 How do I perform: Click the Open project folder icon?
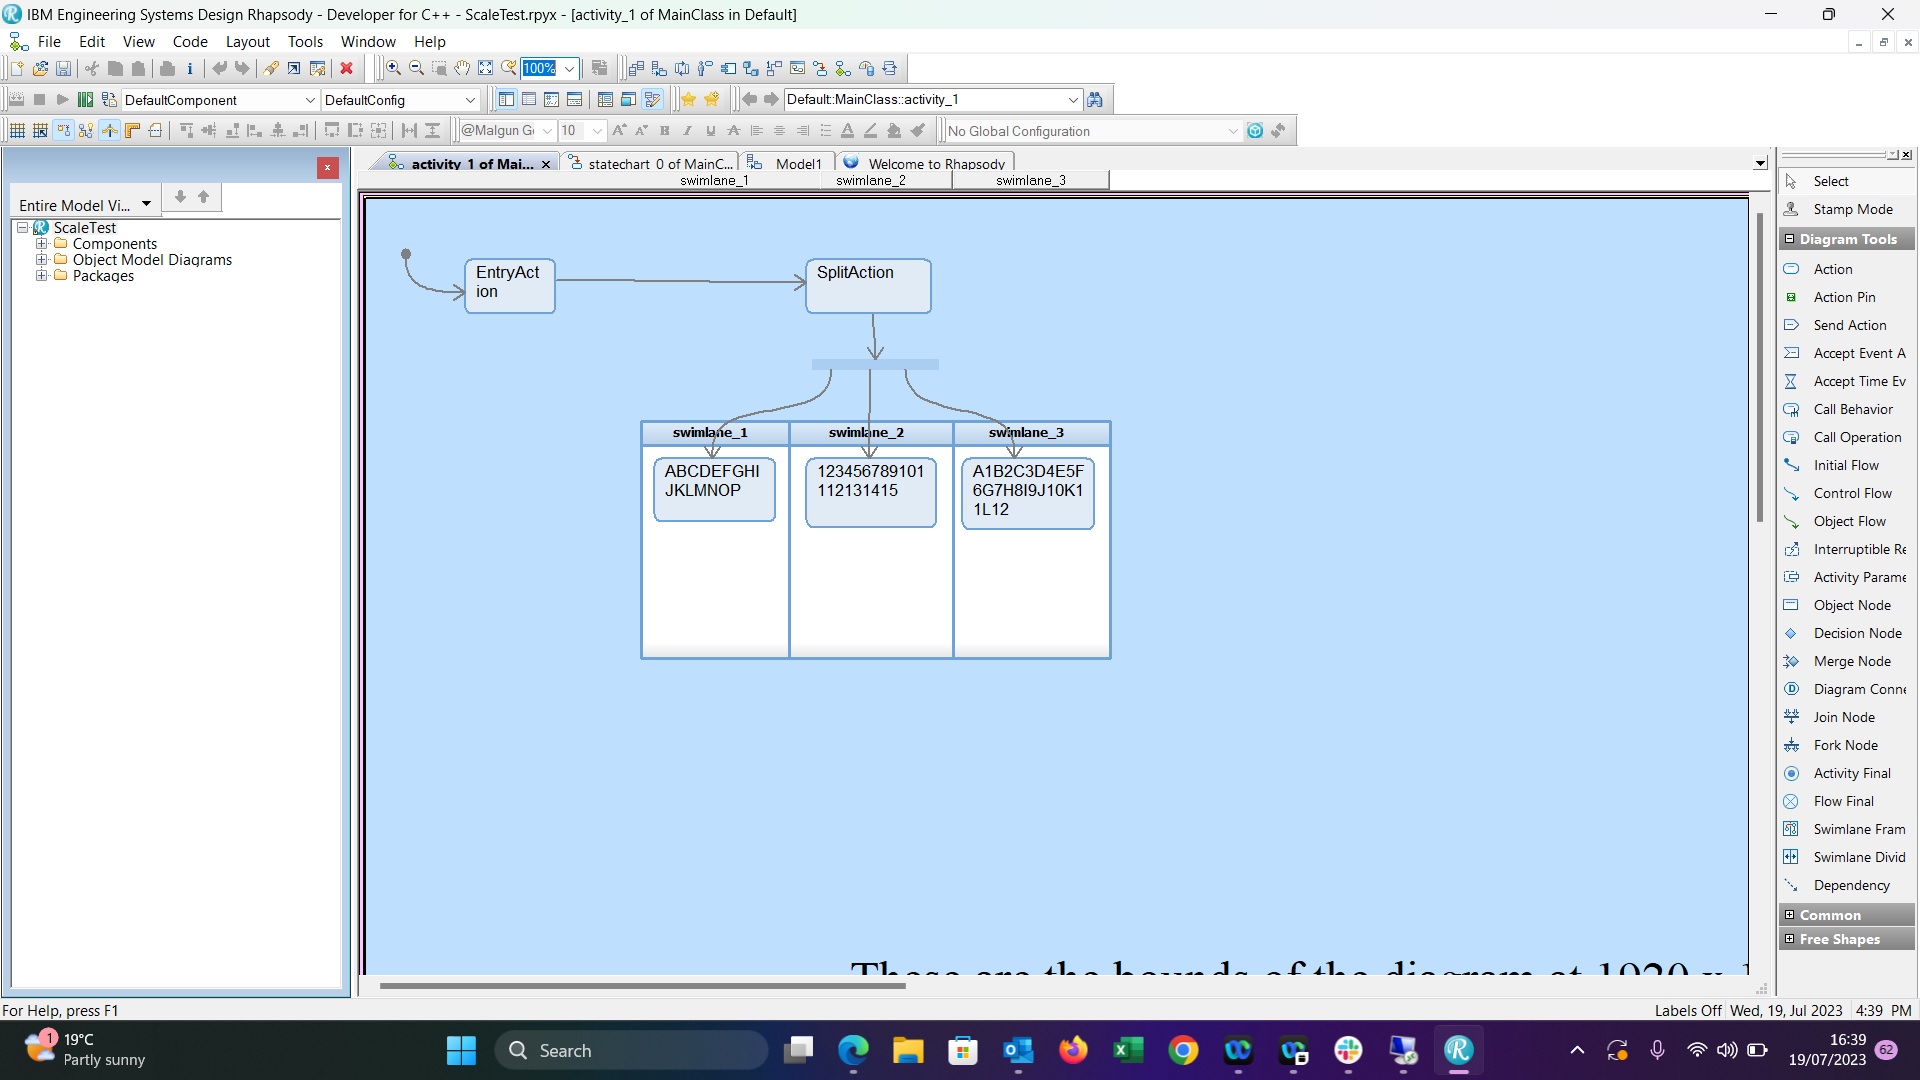click(40, 69)
